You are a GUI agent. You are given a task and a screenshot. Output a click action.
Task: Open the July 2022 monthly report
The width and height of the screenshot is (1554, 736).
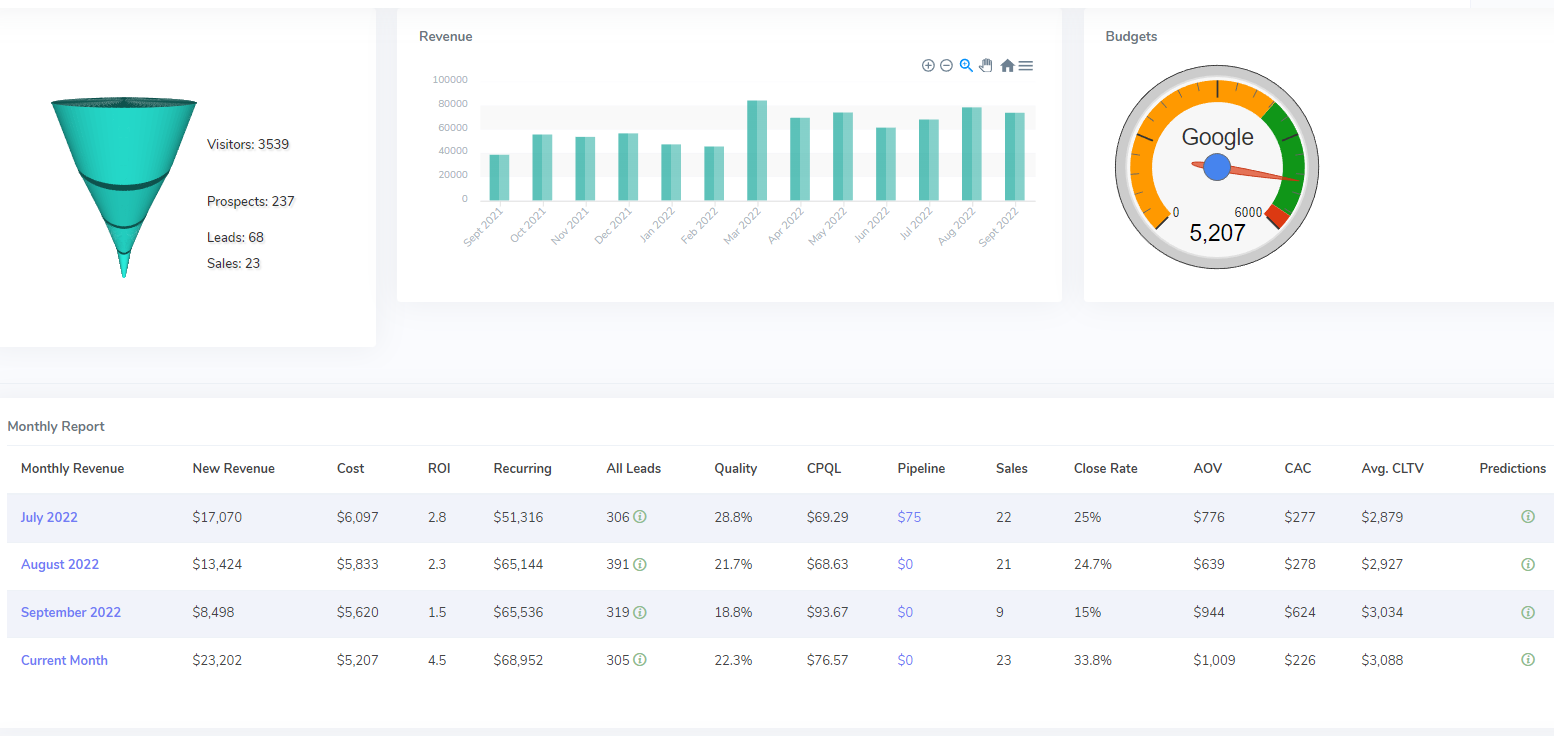tap(49, 517)
